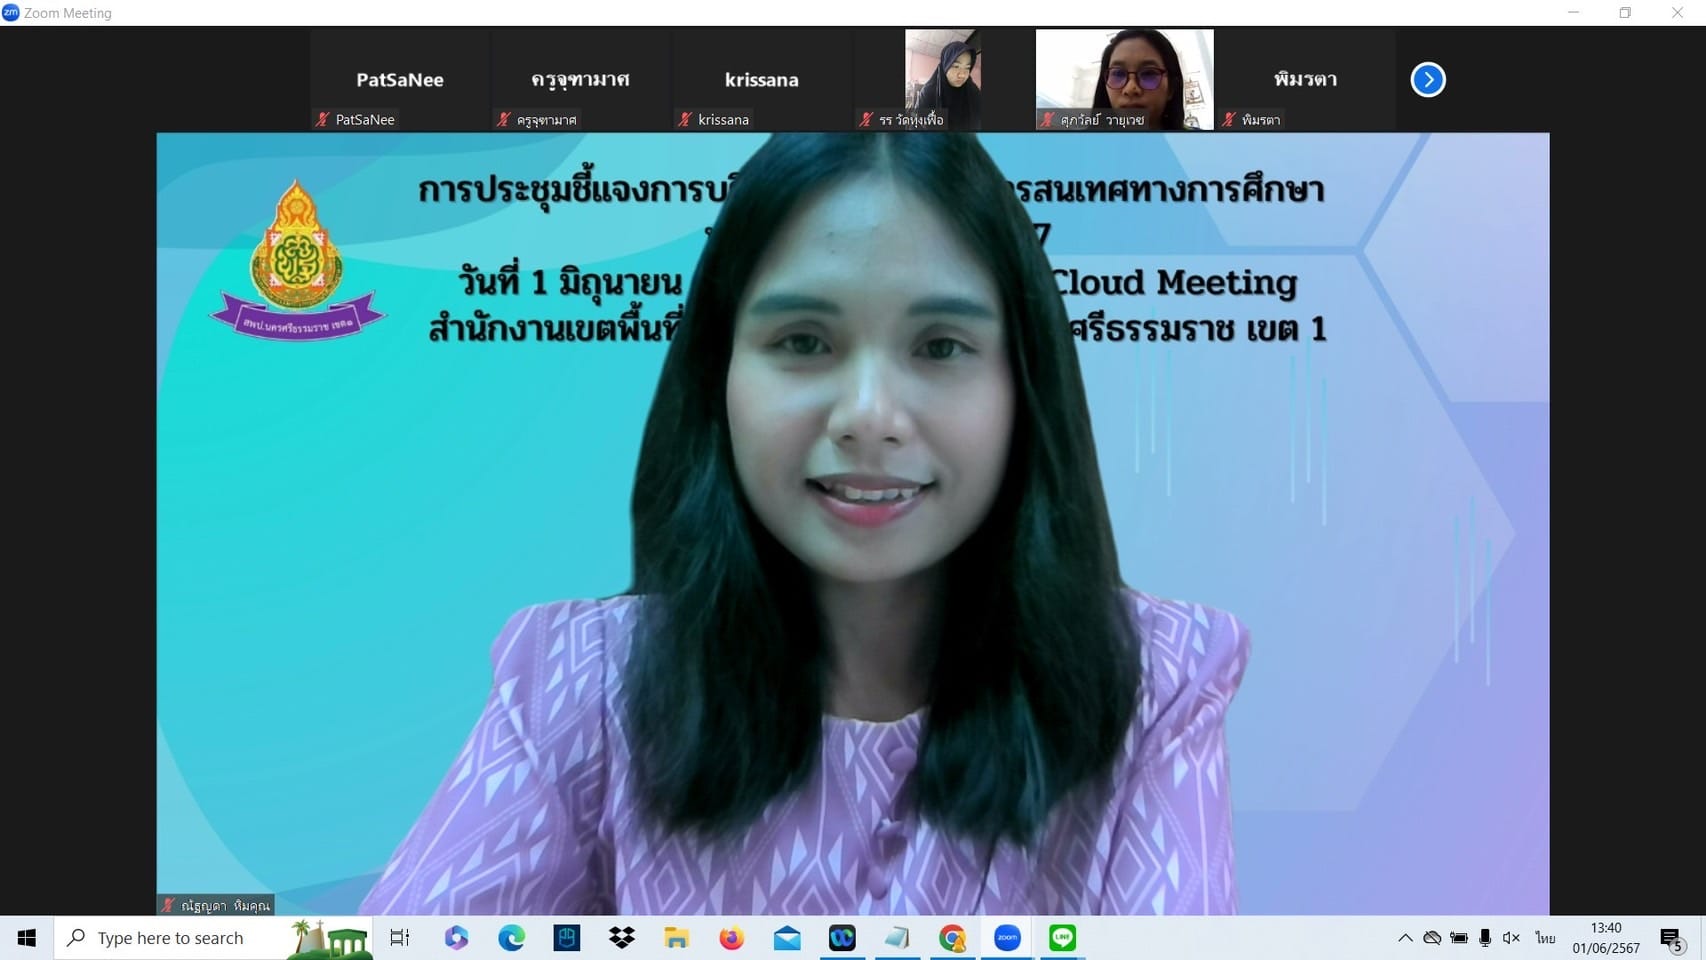Select the พิมรตา participant tile
The image size is (1706, 960).
pyautogui.click(x=1305, y=79)
